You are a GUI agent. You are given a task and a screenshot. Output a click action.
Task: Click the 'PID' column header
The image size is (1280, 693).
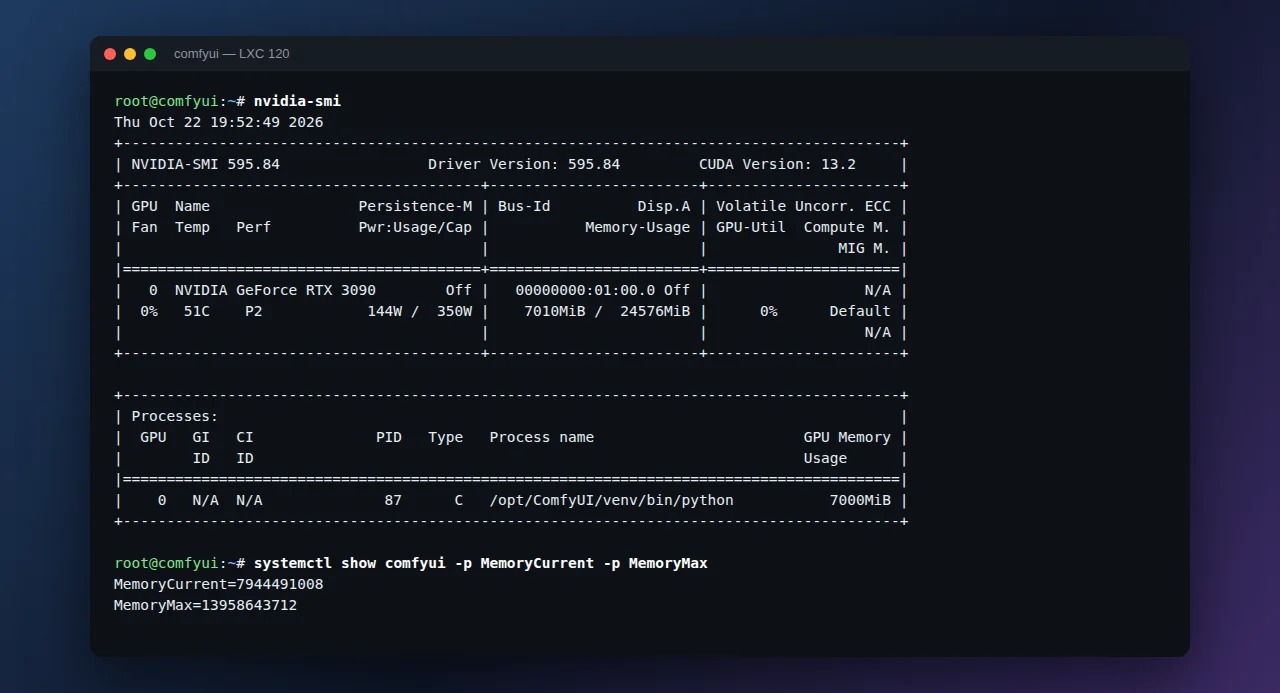click(x=389, y=437)
